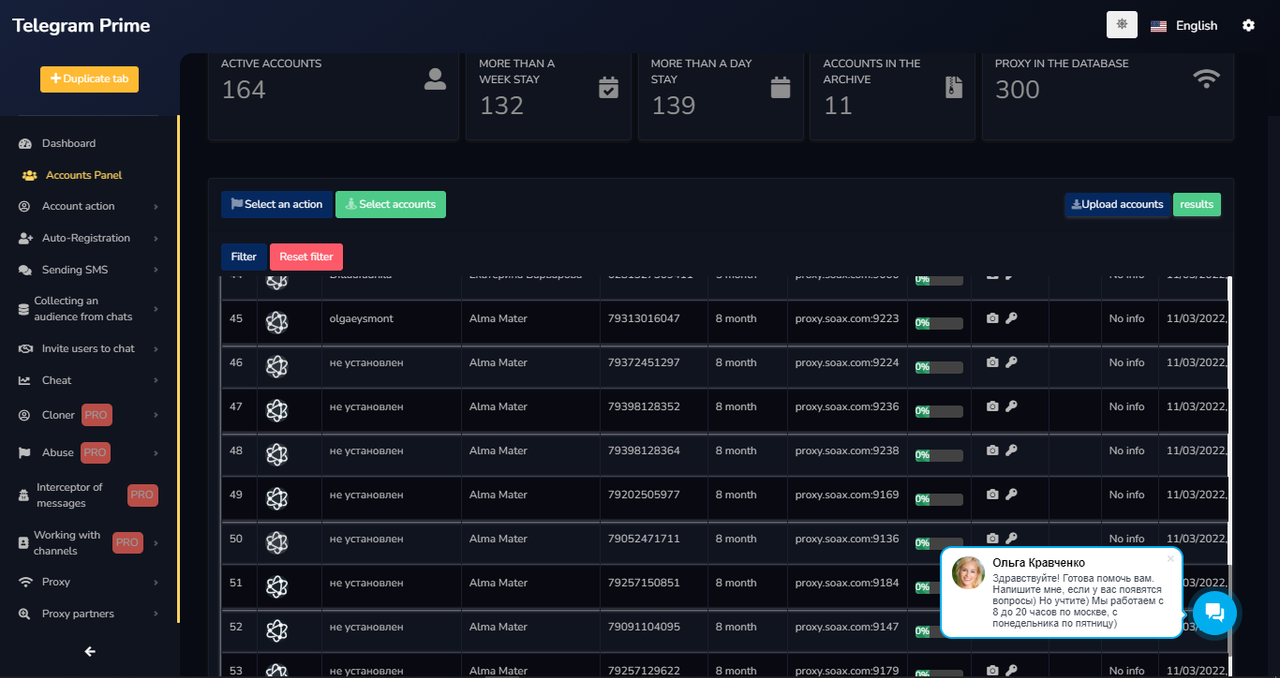Viewport: 1280px width, 678px height.
Task: Click the atom avatar for row 48
Action: (277, 454)
